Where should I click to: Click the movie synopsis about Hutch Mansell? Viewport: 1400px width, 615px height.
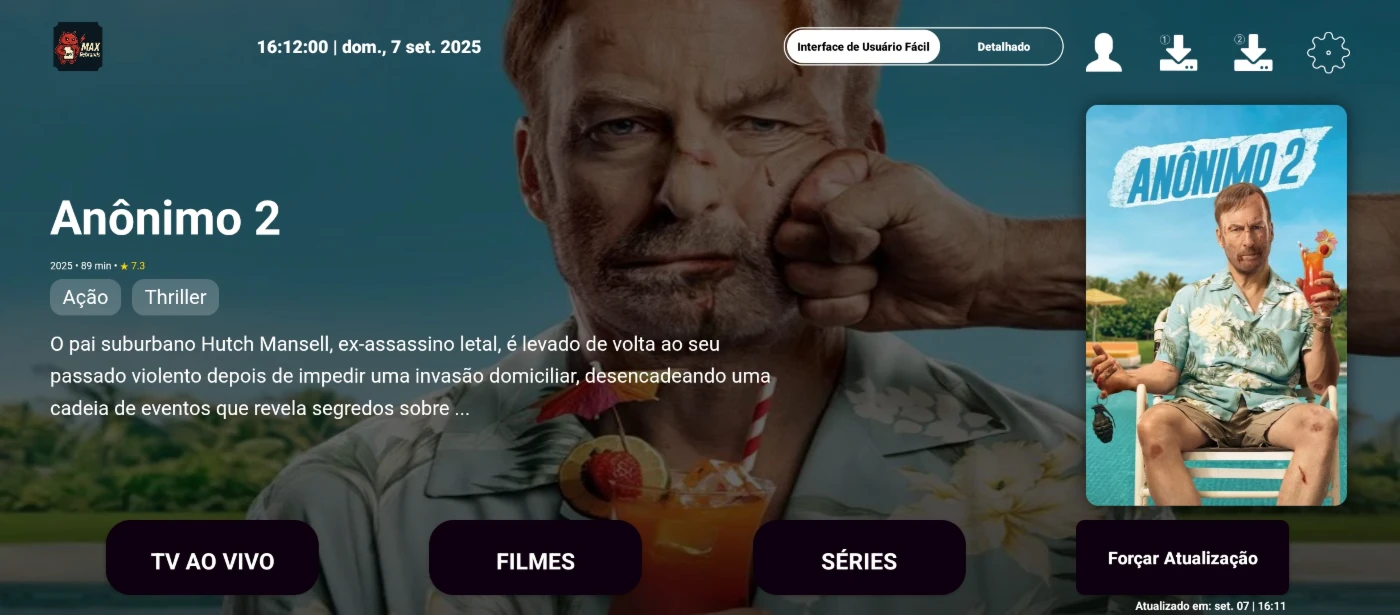click(410, 376)
